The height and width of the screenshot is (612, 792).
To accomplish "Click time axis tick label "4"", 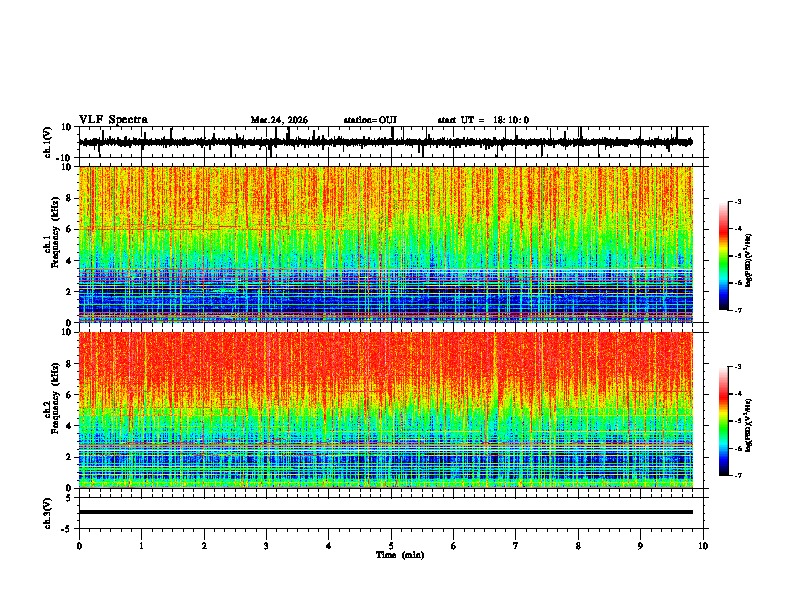I will [329, 546].
